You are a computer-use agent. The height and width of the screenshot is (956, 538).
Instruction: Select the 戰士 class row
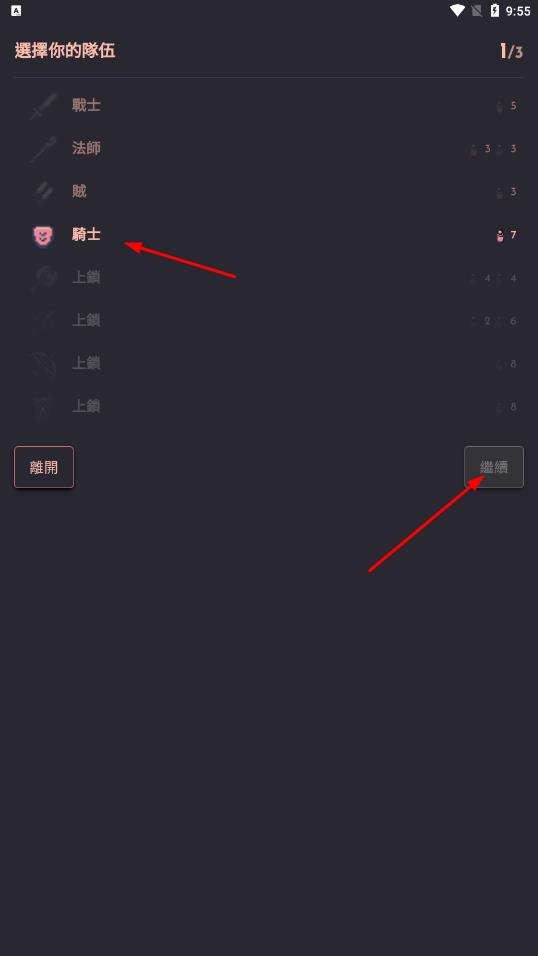pyautogui.click(x=269, y=105)
